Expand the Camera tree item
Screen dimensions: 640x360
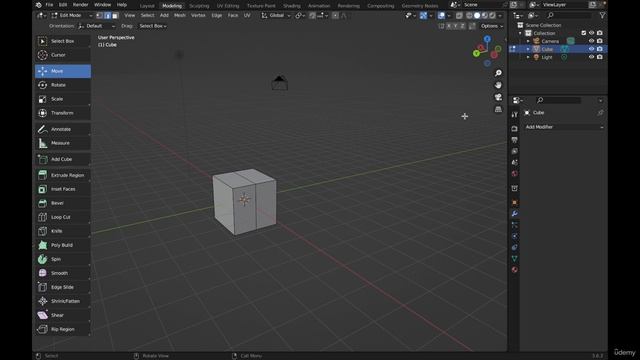pyautogui.click(x=528, y=41)
